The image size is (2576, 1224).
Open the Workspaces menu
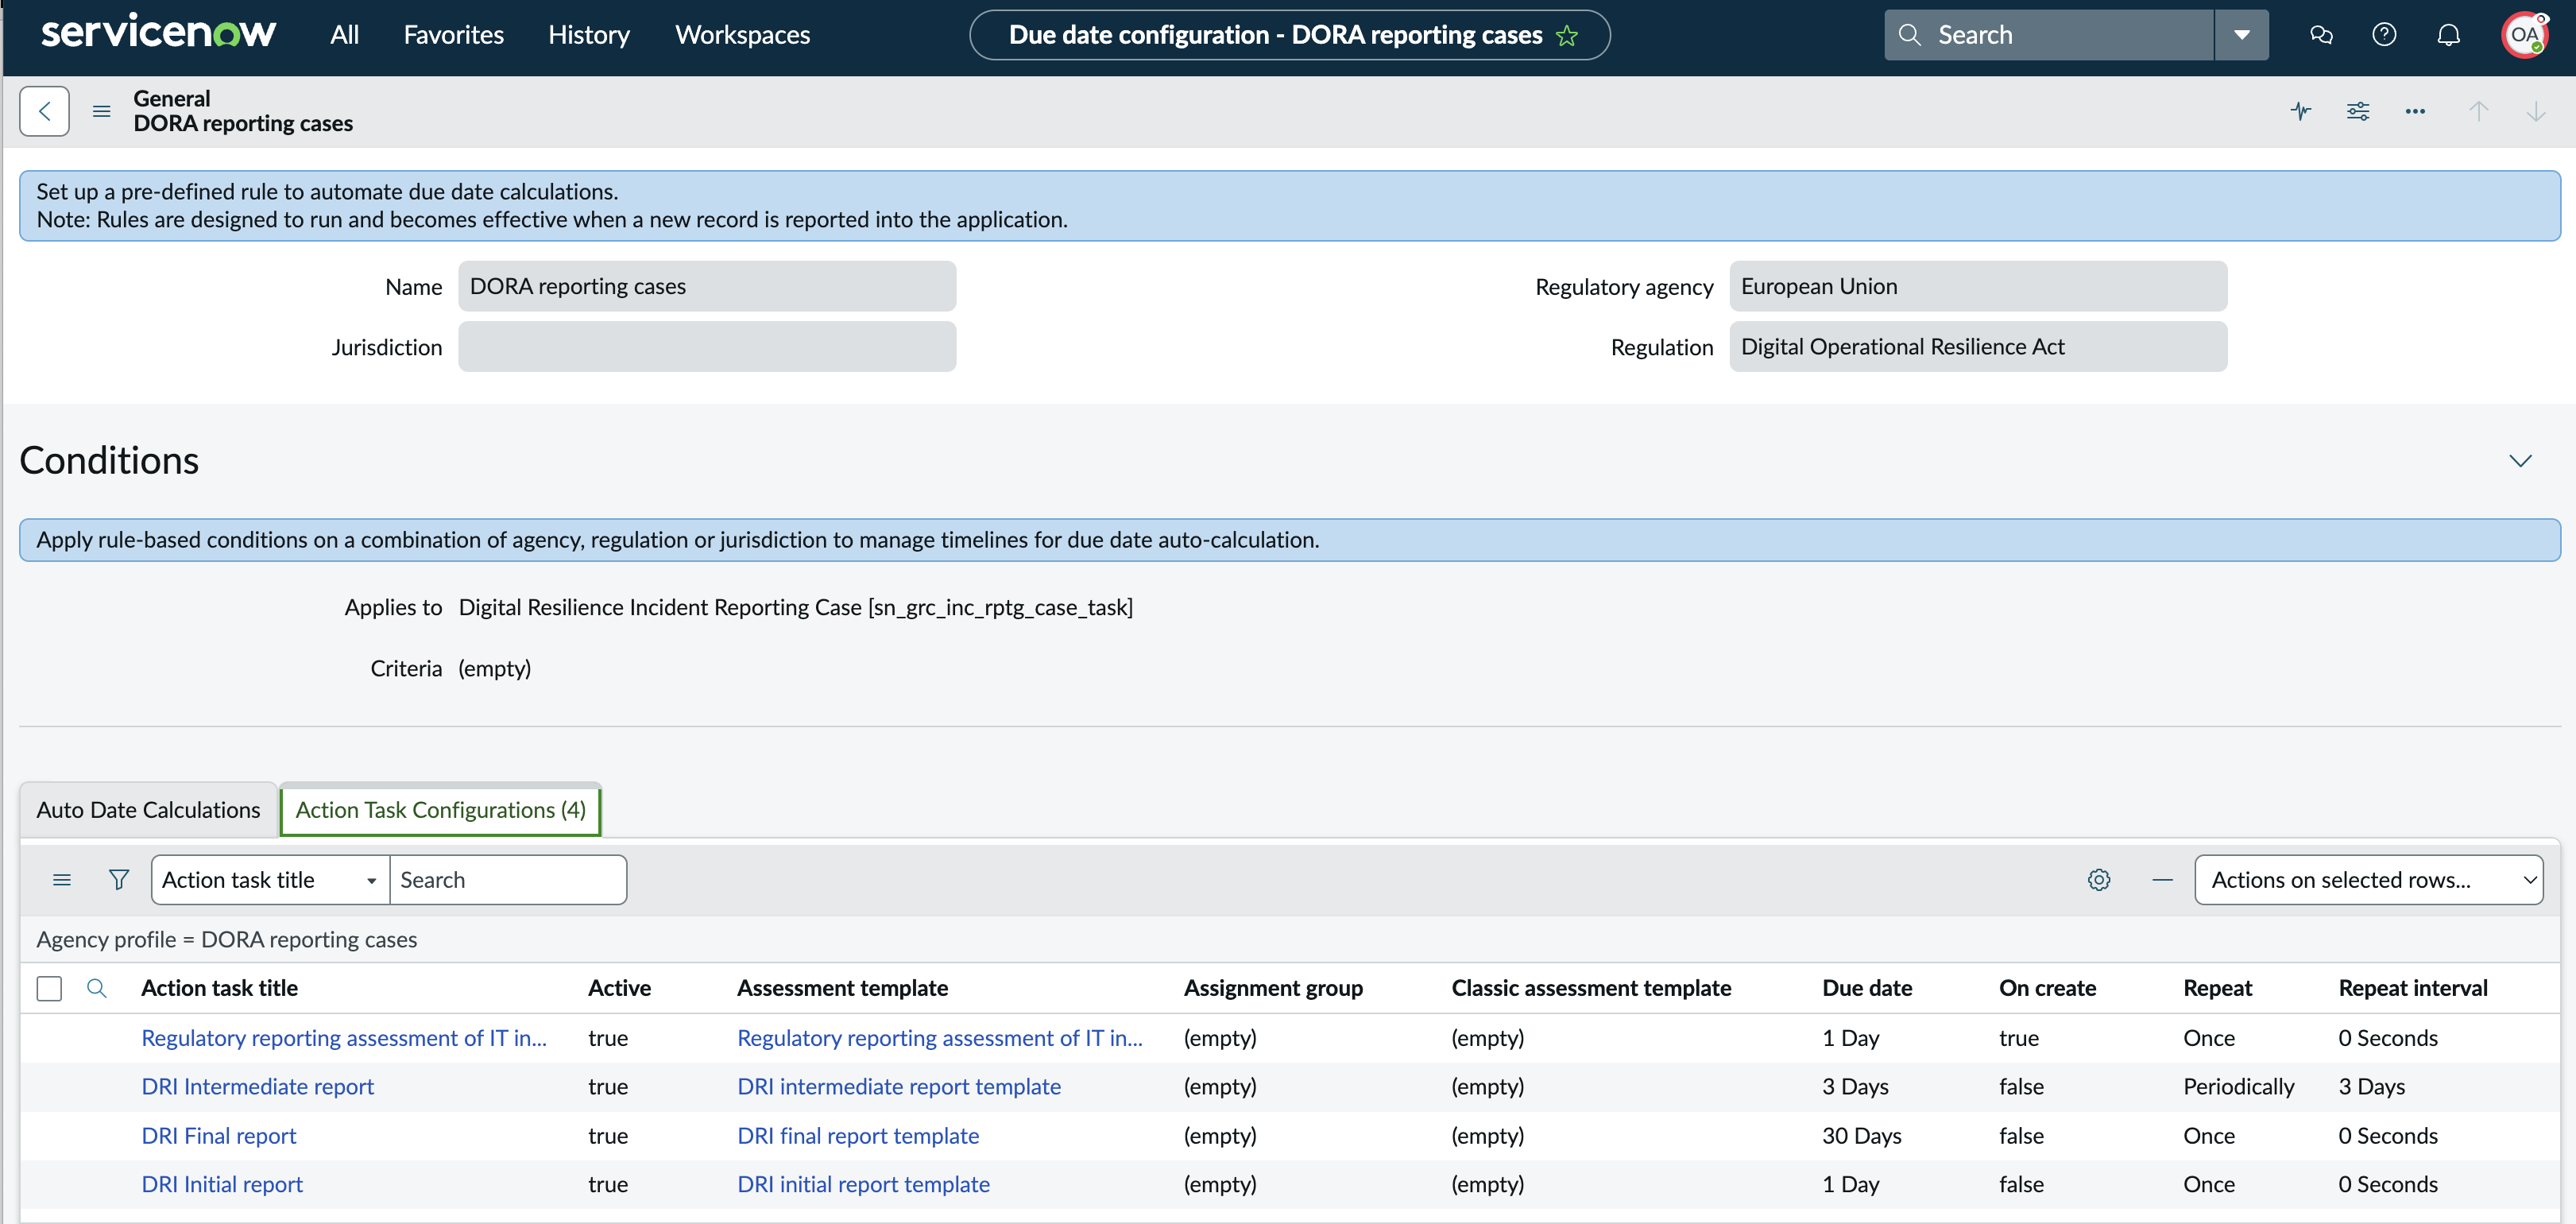click(x=742, y=35)
